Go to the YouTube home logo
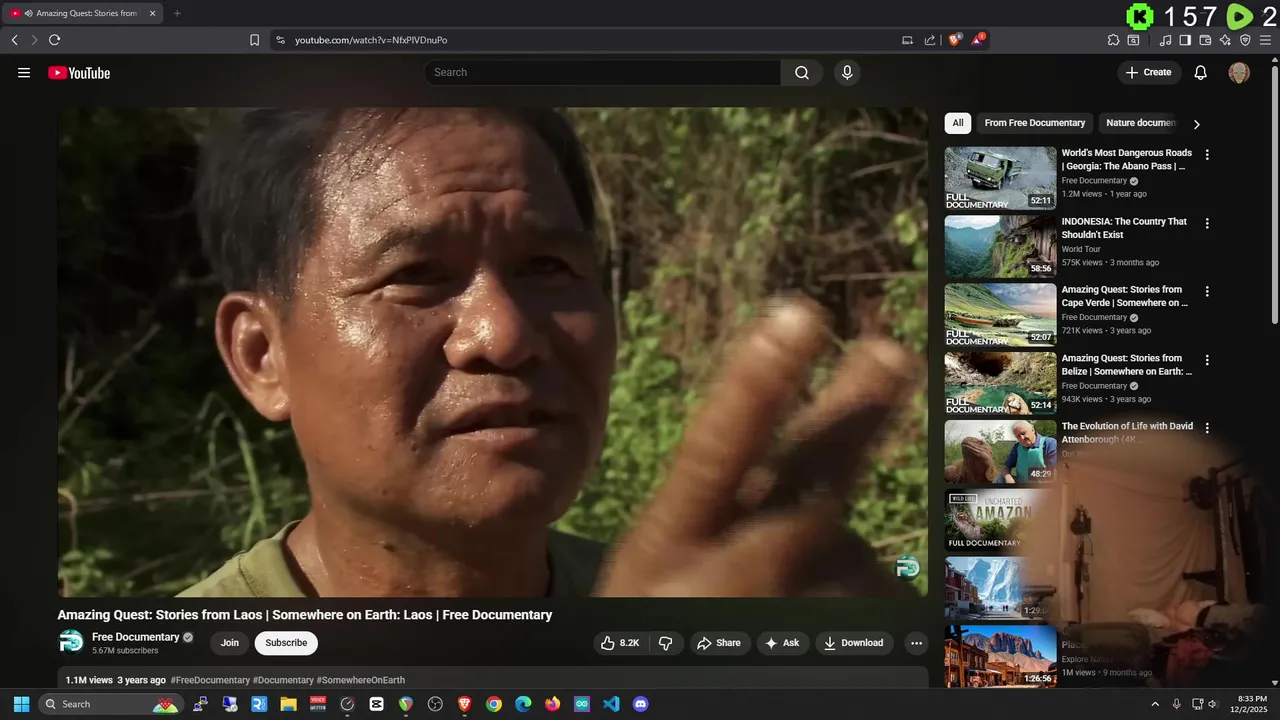The width and height of the screenshot is (1280, 720). [x=79, y=73]
